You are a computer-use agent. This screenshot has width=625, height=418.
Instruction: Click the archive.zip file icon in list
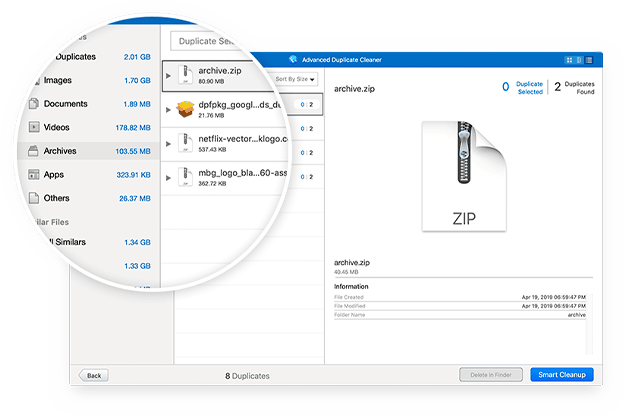coord(185,75)
